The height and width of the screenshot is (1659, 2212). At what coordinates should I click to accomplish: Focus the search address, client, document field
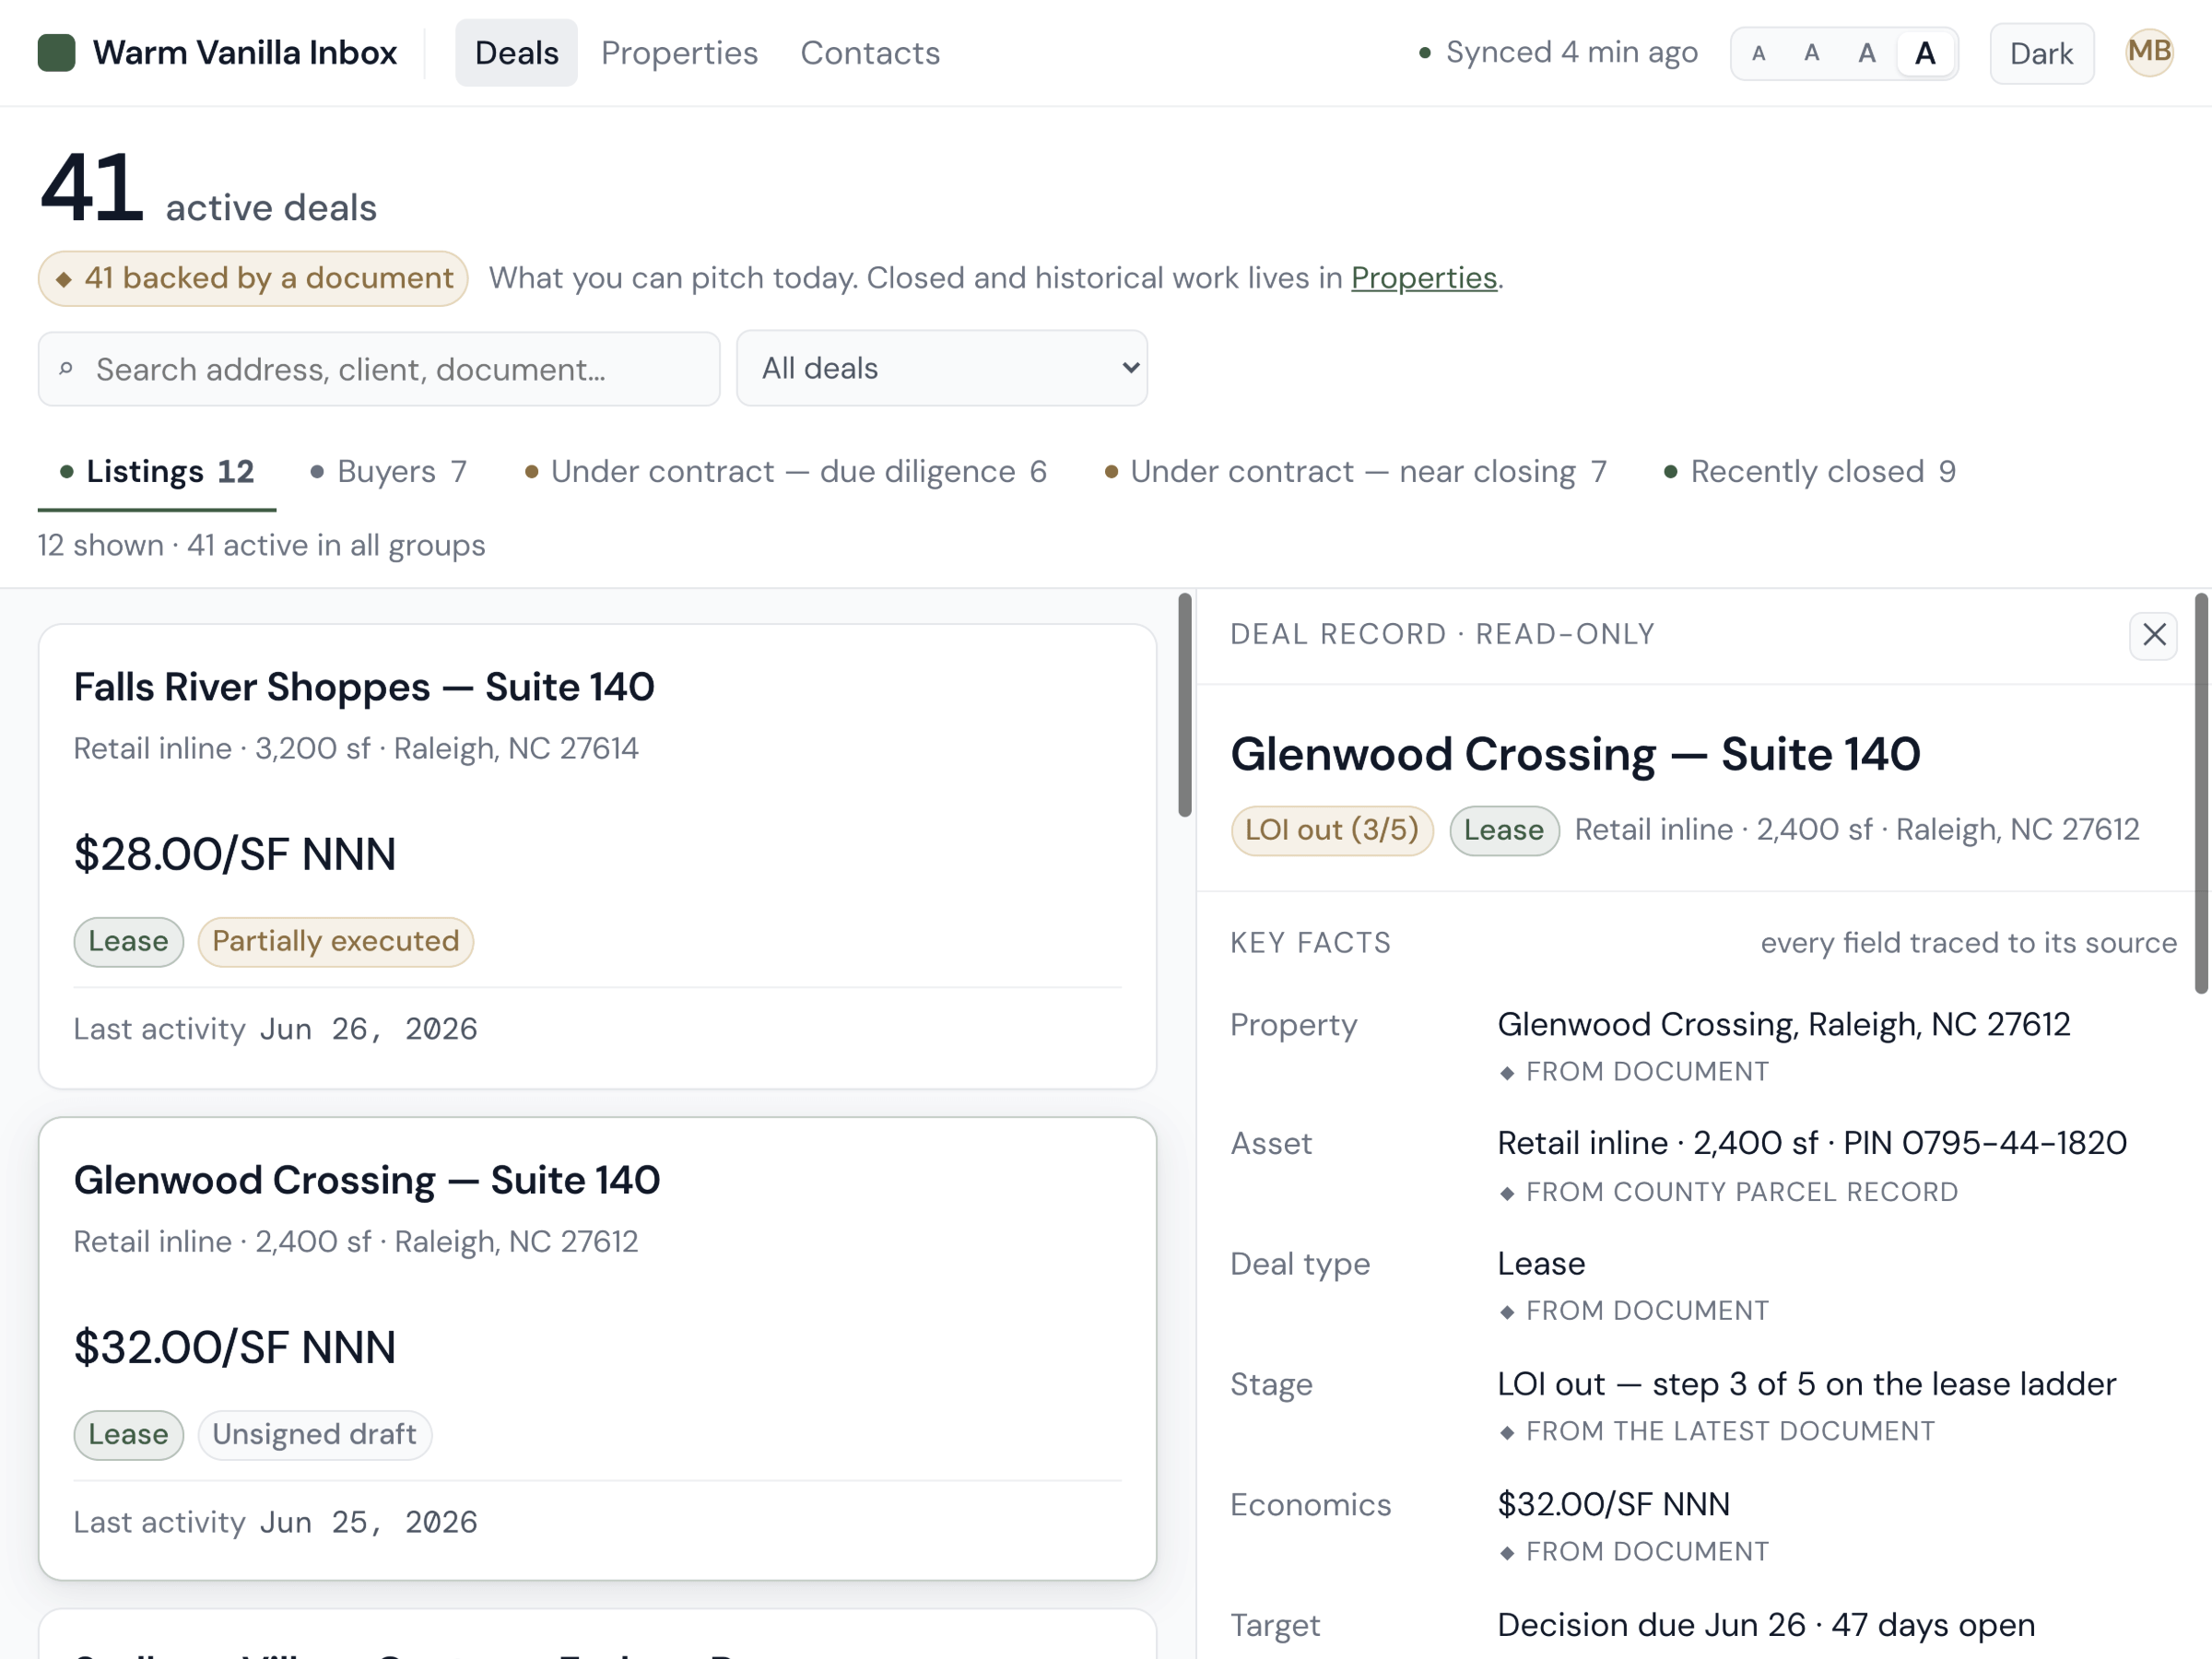(379, 369)
